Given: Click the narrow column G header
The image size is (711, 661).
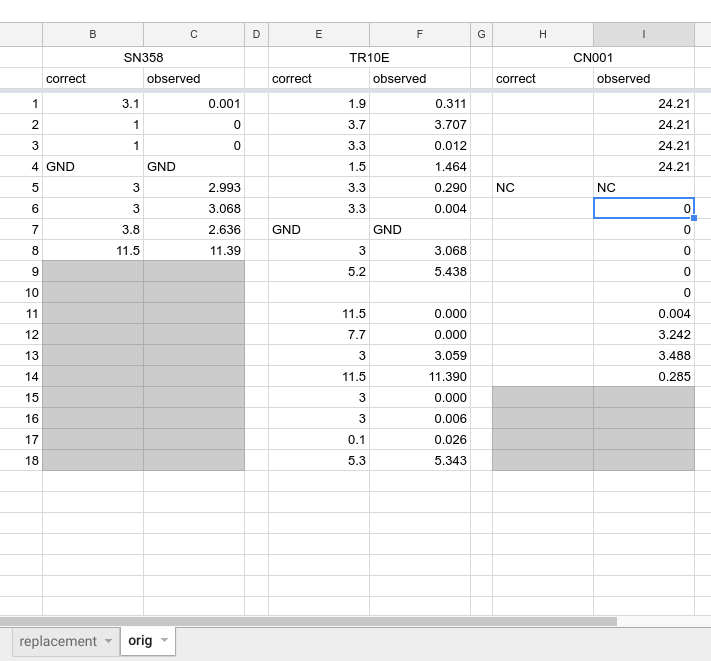Looking at the screenshot, I should tap(481, 34).
